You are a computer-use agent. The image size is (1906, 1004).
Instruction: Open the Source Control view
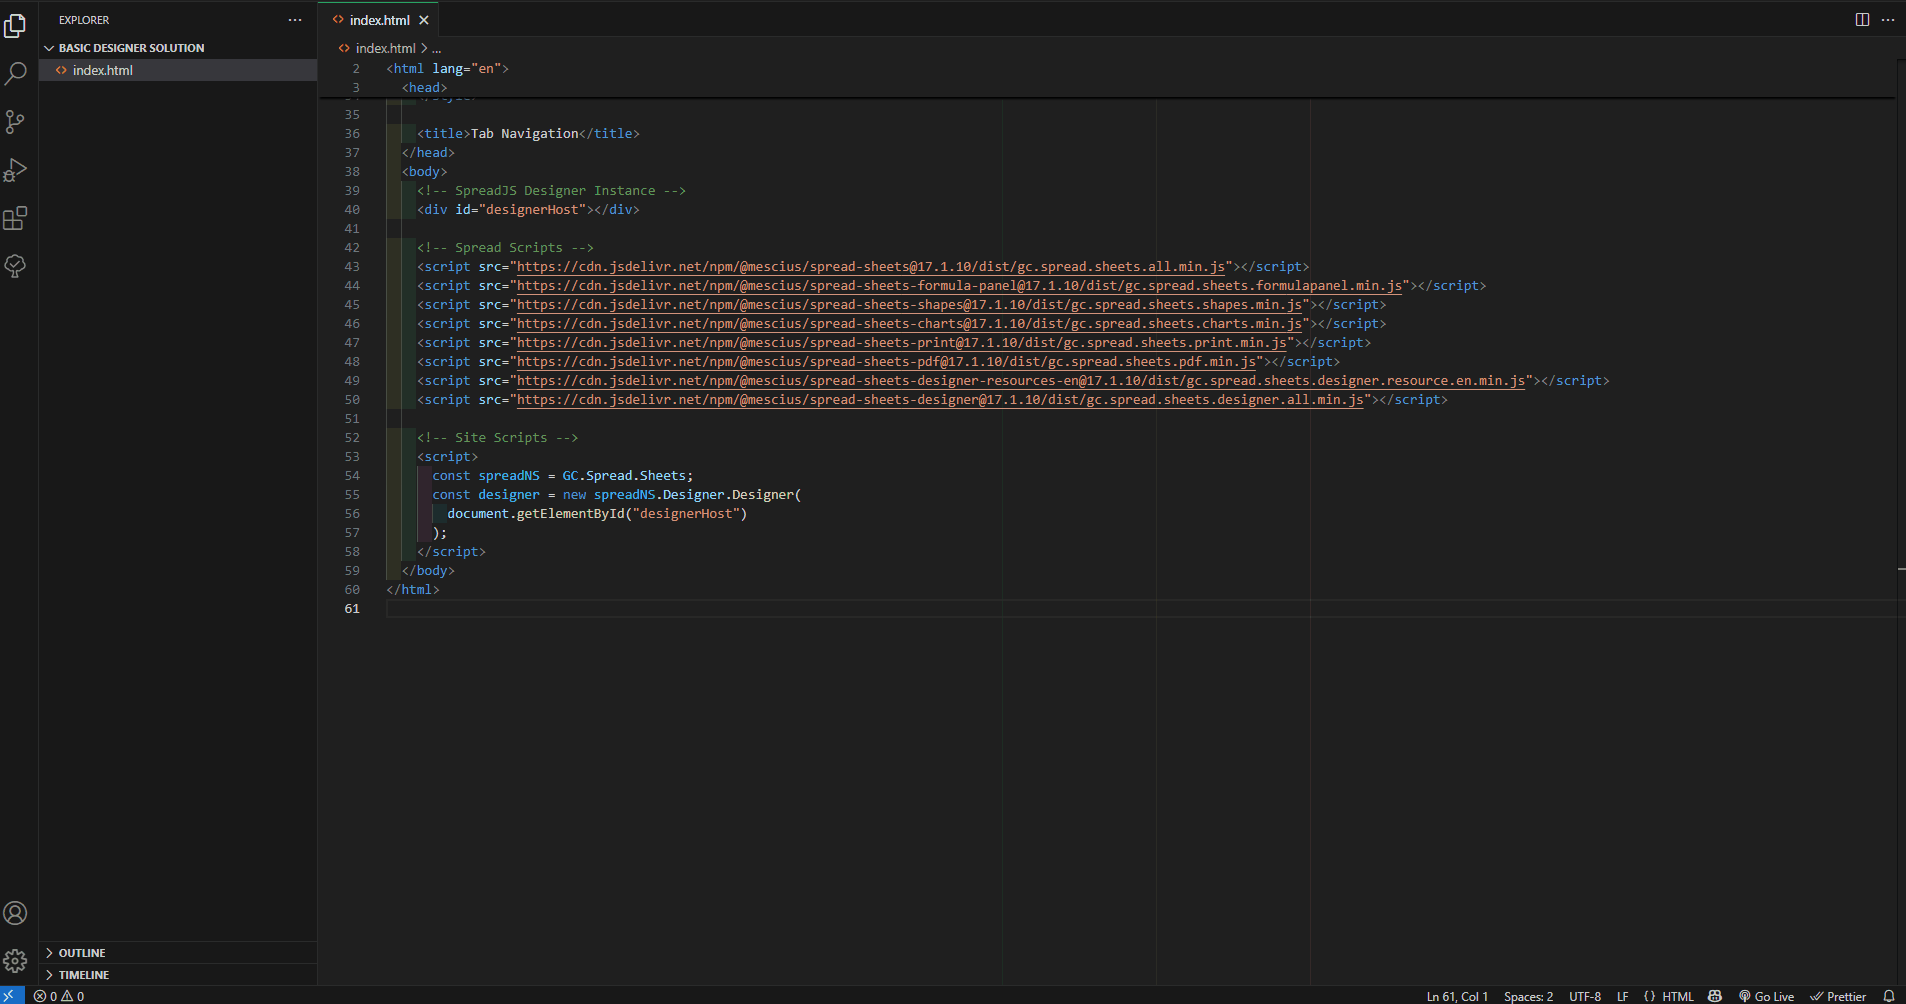[x=15, y=122]
